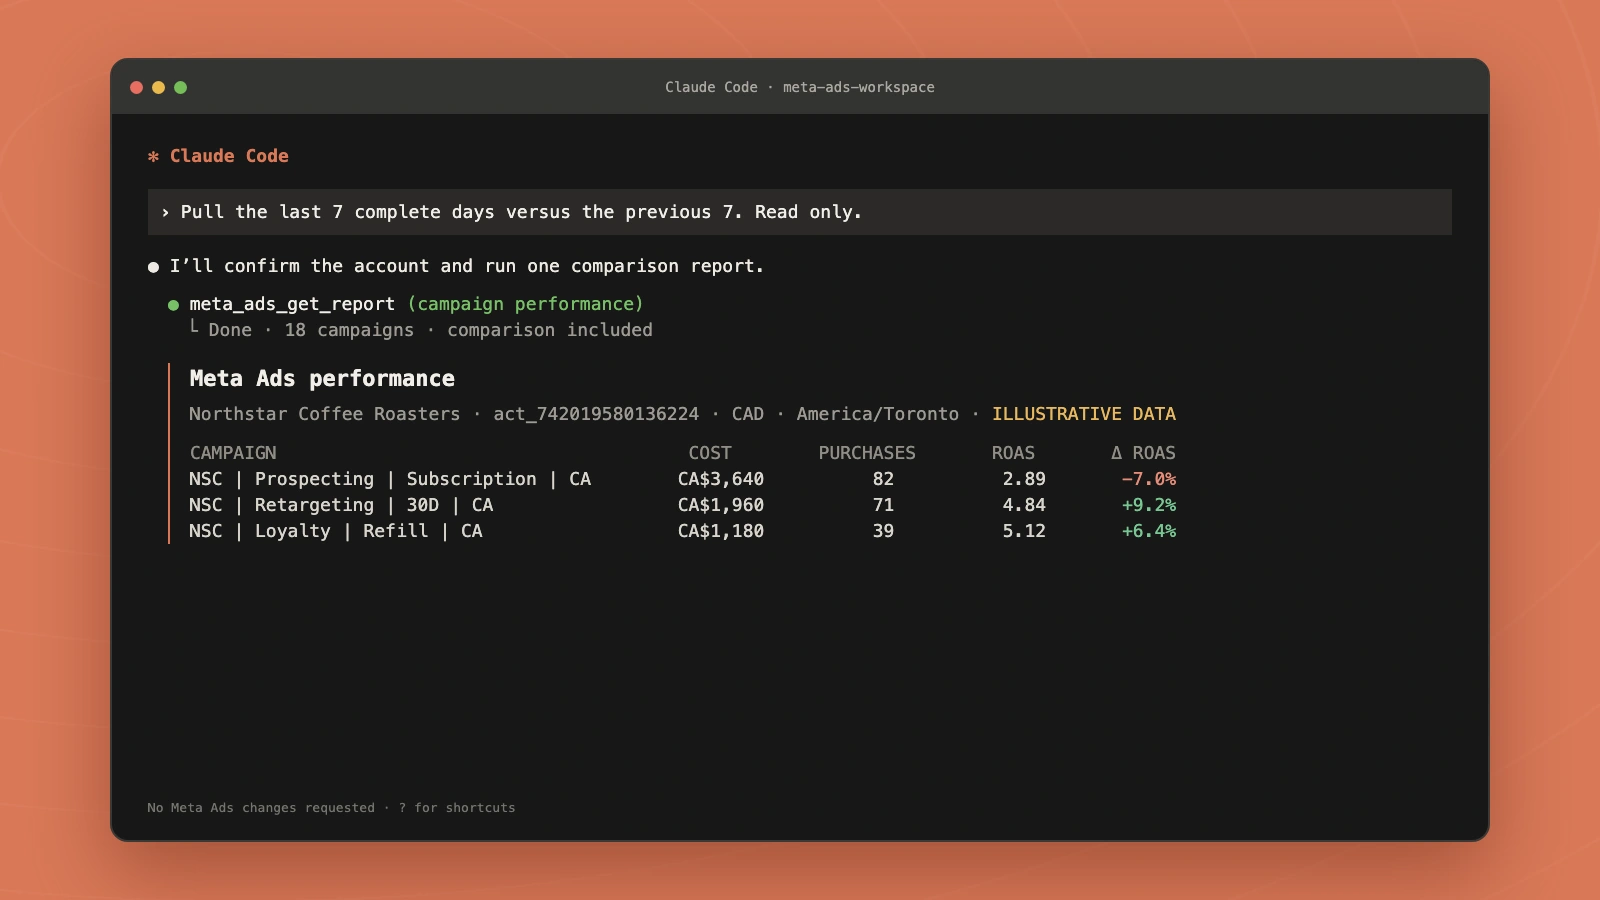Click the ROAS column header
The image size is (1600, 900).
[1013, 453]
